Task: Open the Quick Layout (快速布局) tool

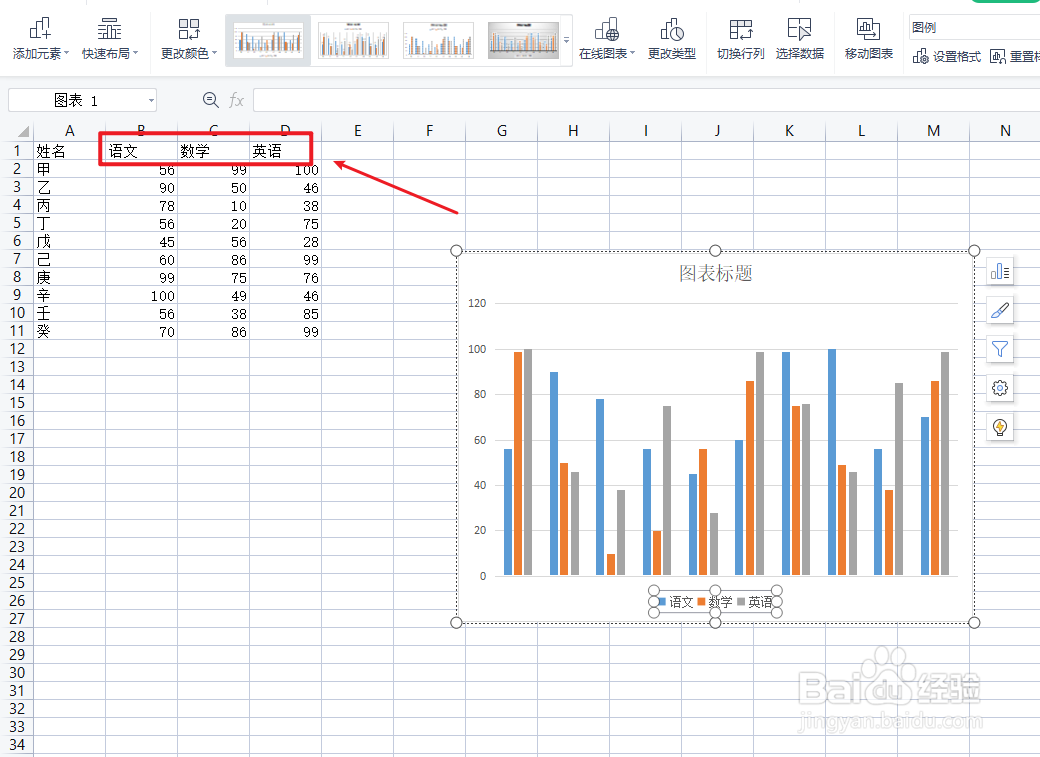Action: coord(109,38)
